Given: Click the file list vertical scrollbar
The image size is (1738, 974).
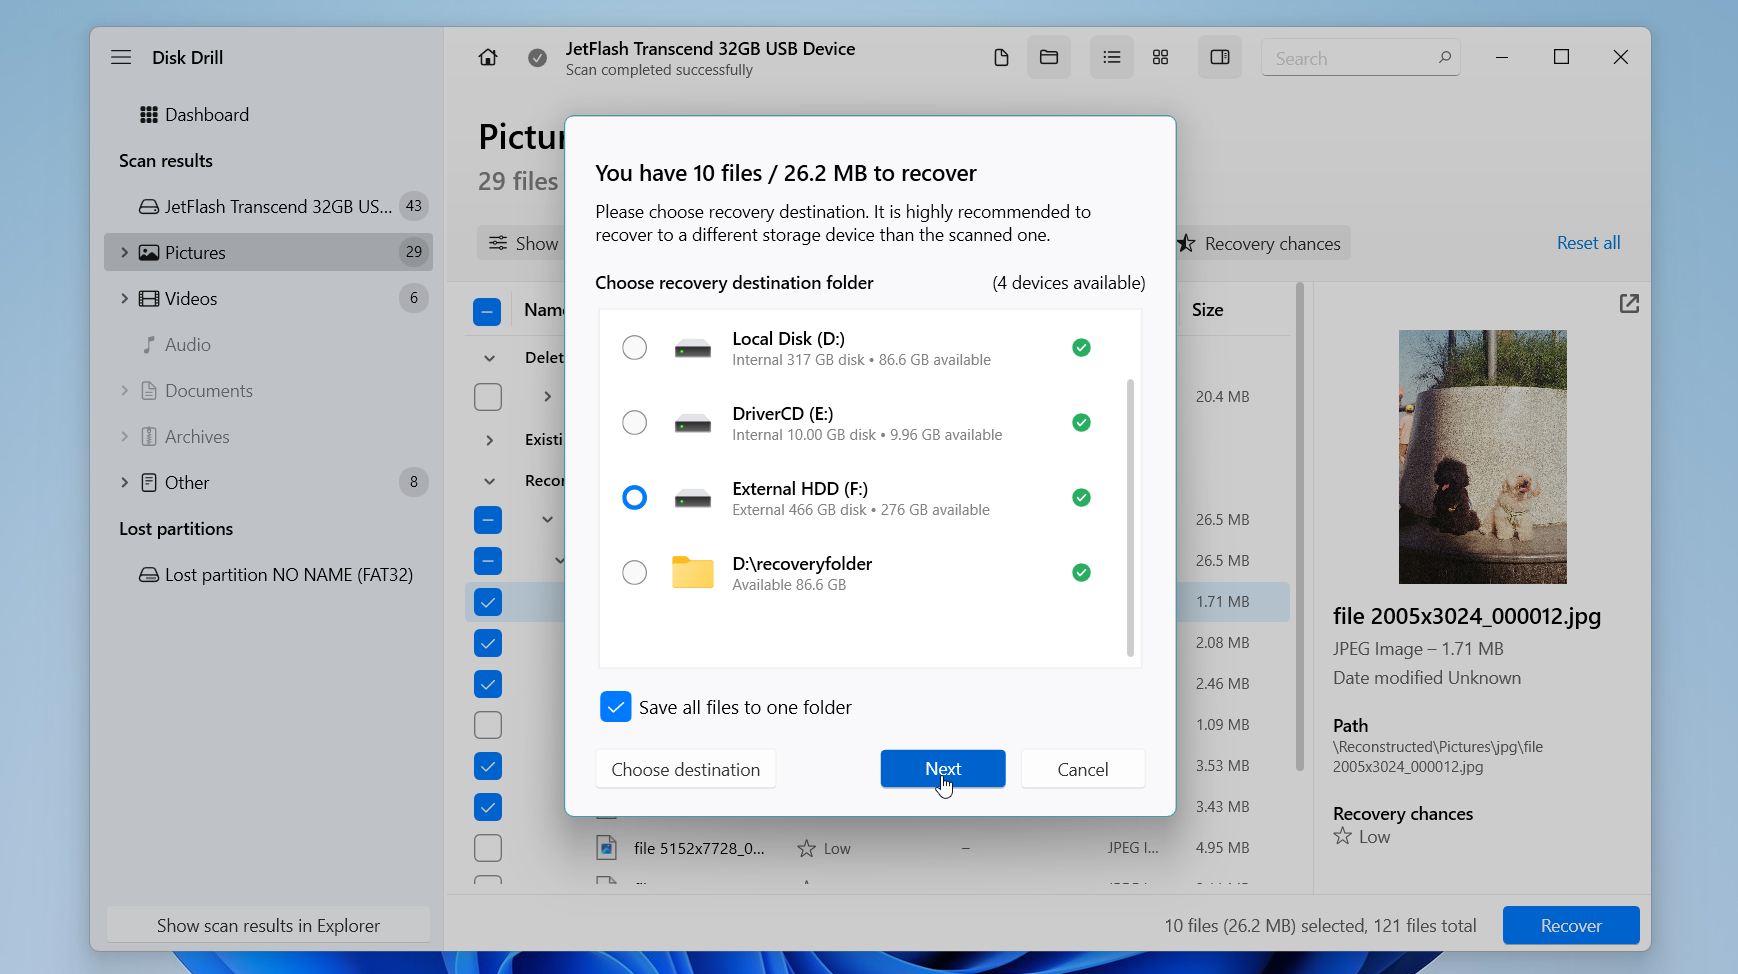Looking at the screenshot, I should tap(1300, 527).
